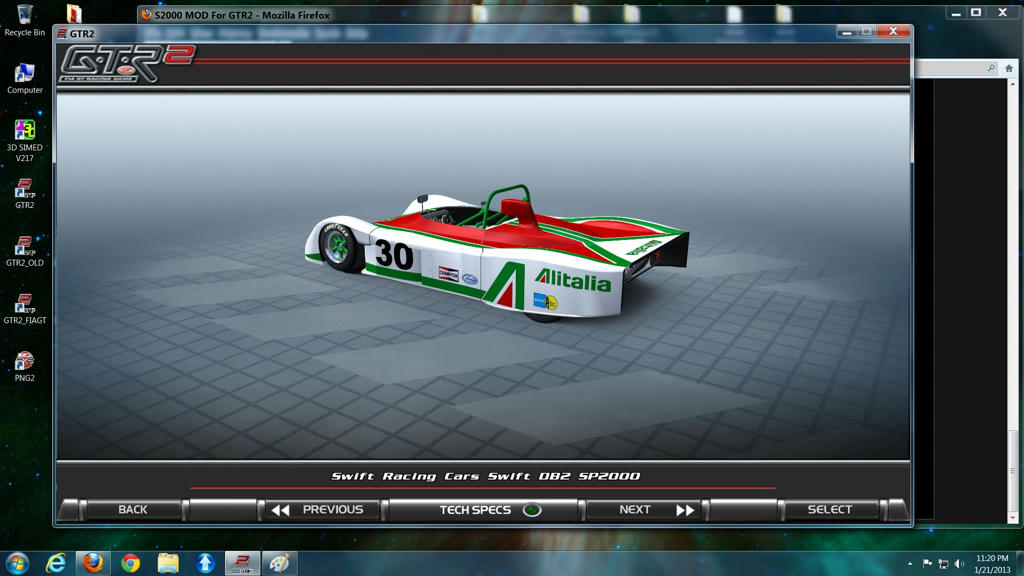Click the "S2000 MOD For GTR2 - Mozilla Firefox" title
The width and height of the screenshot is (1024, 576).
tap(242, 15)
